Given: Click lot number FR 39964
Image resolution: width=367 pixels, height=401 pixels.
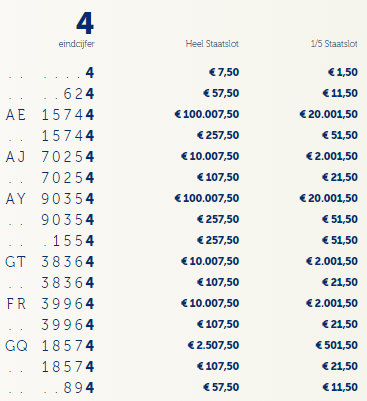Looking at the screenshot, I should 50,304.
